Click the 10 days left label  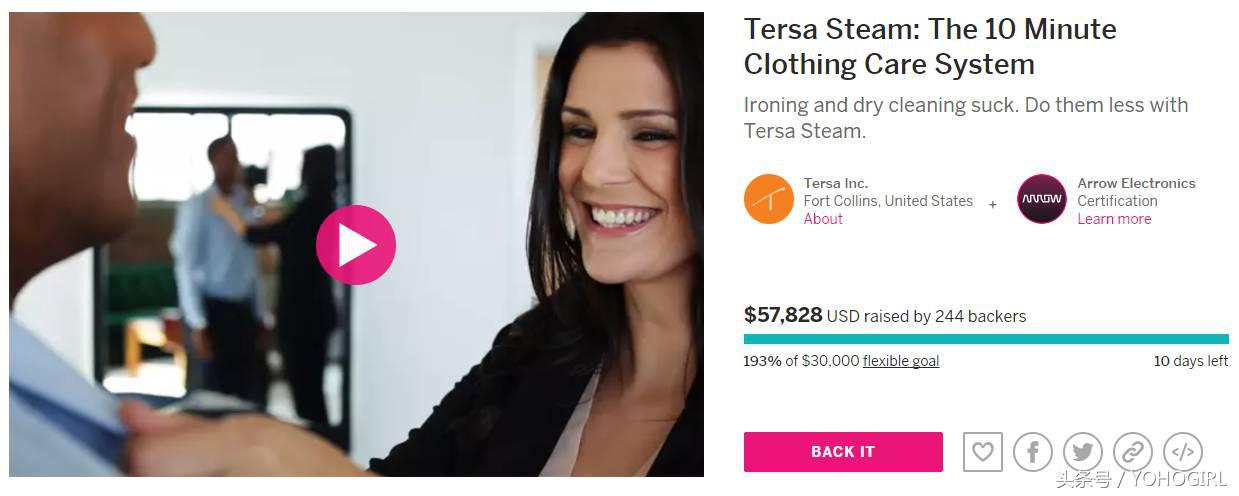(1190, 361)
